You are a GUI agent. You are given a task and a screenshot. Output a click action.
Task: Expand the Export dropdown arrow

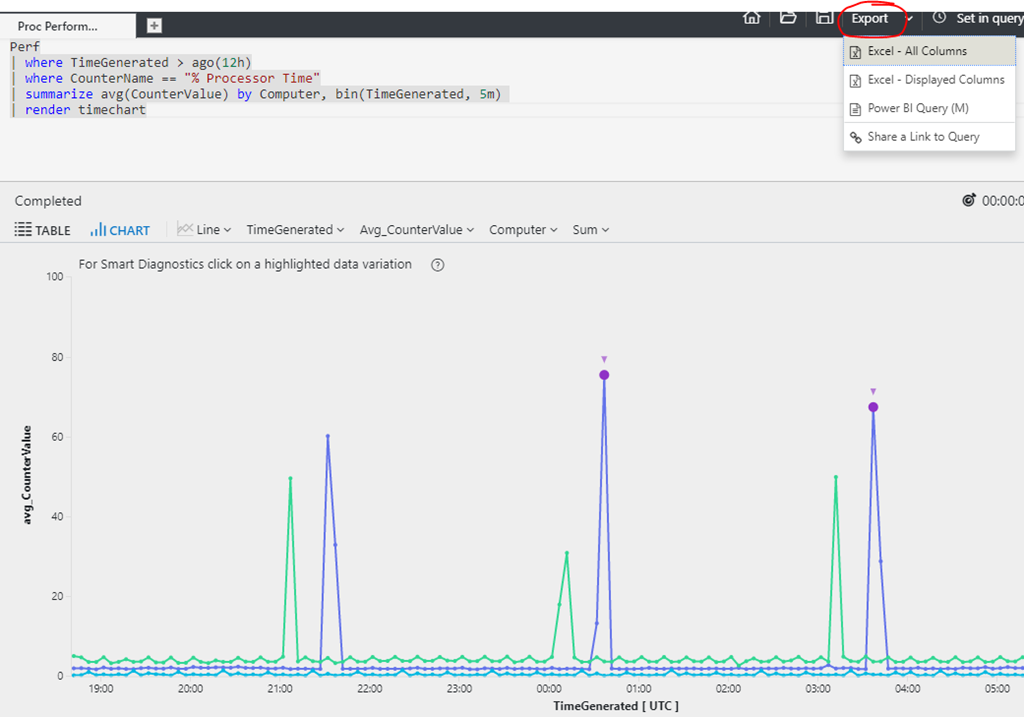pyautogui.click(x=909, y=19)
